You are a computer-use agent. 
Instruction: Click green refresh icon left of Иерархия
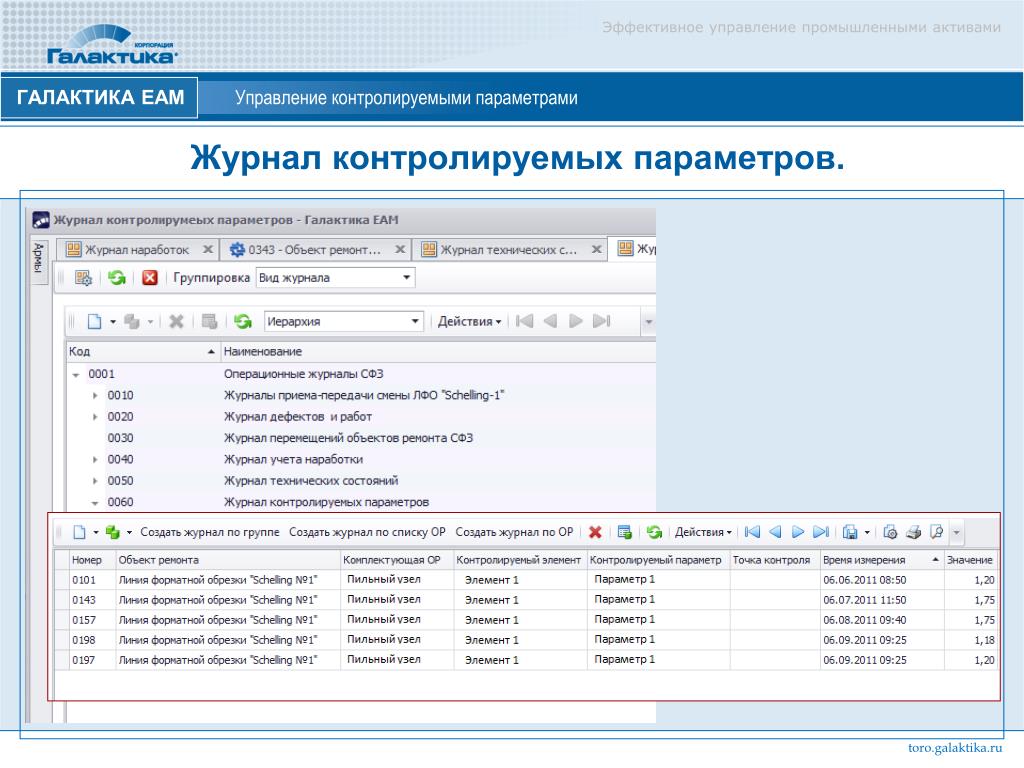click(x=243, y=321)
